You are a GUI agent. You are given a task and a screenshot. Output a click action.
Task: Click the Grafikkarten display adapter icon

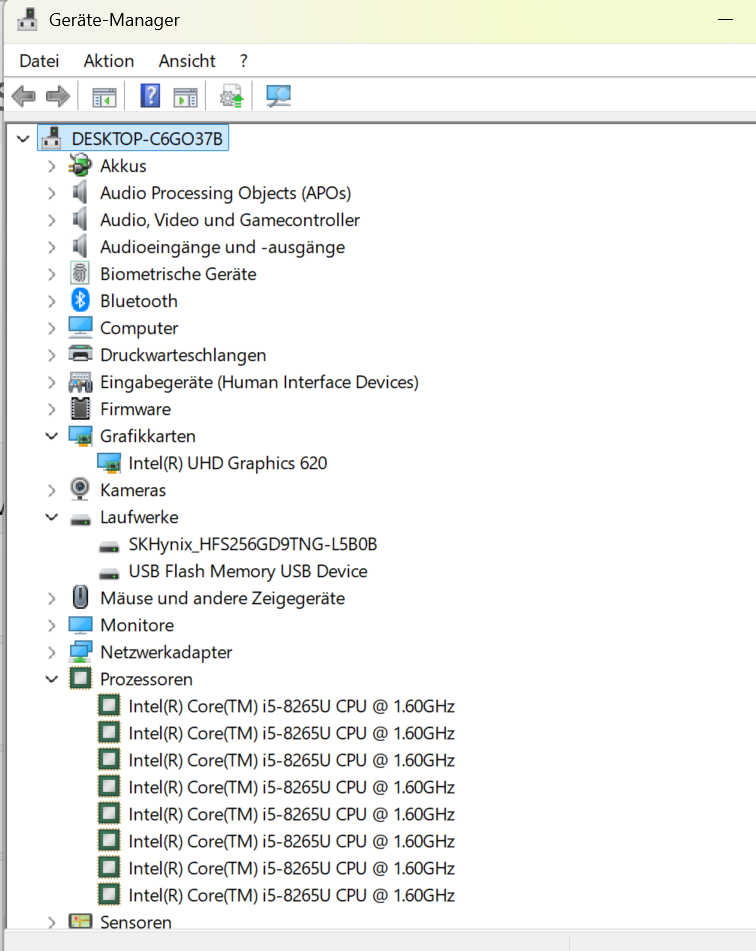(80, 436)
